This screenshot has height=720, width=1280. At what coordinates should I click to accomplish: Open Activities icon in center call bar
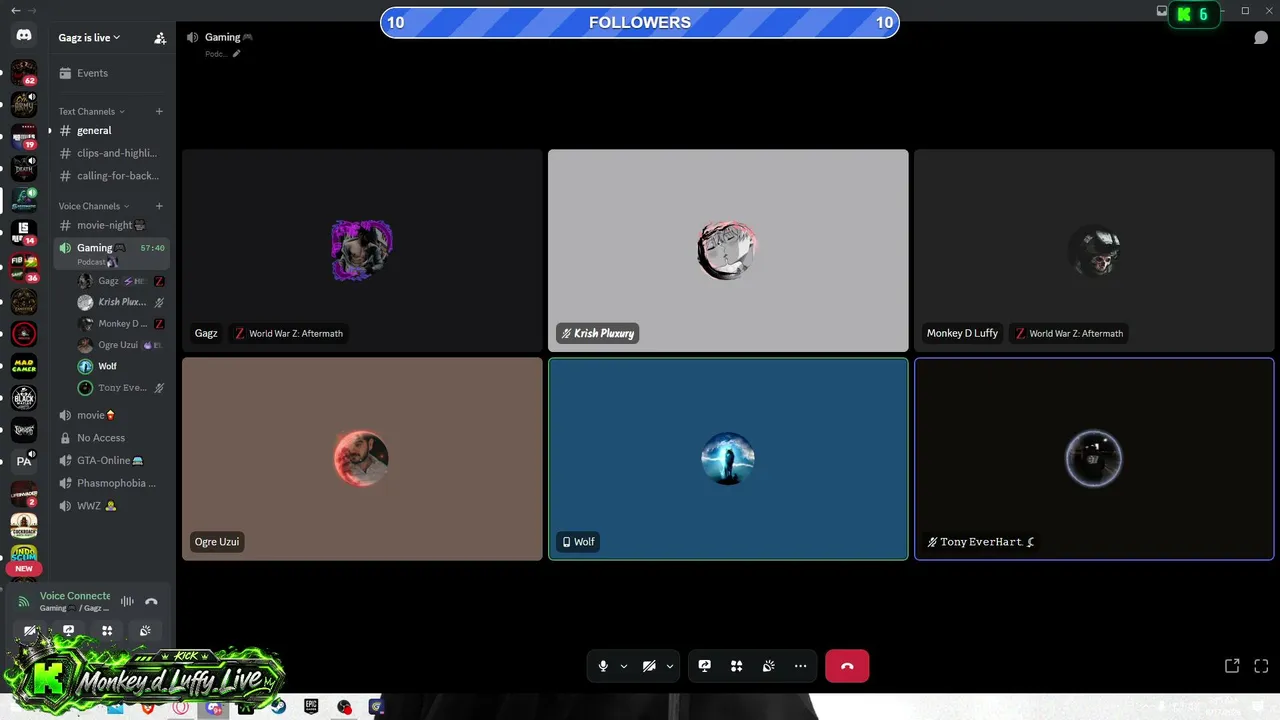click(x=736, y=666)
